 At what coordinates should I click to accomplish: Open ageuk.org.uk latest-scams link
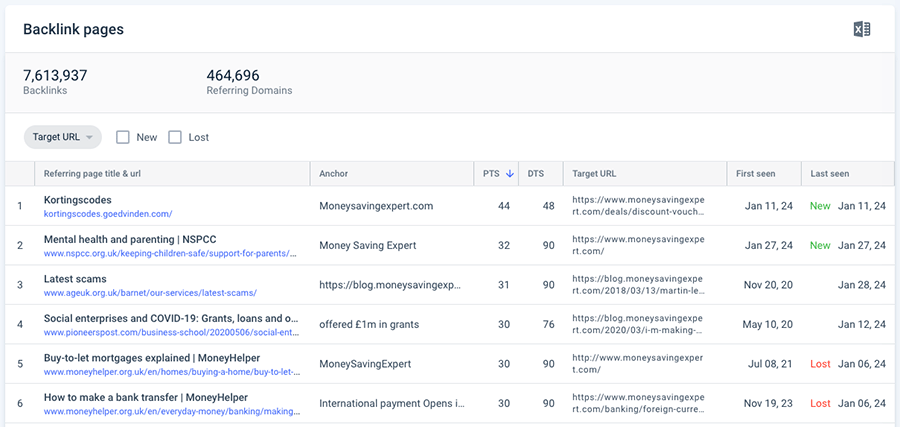[x=150, y=293]
